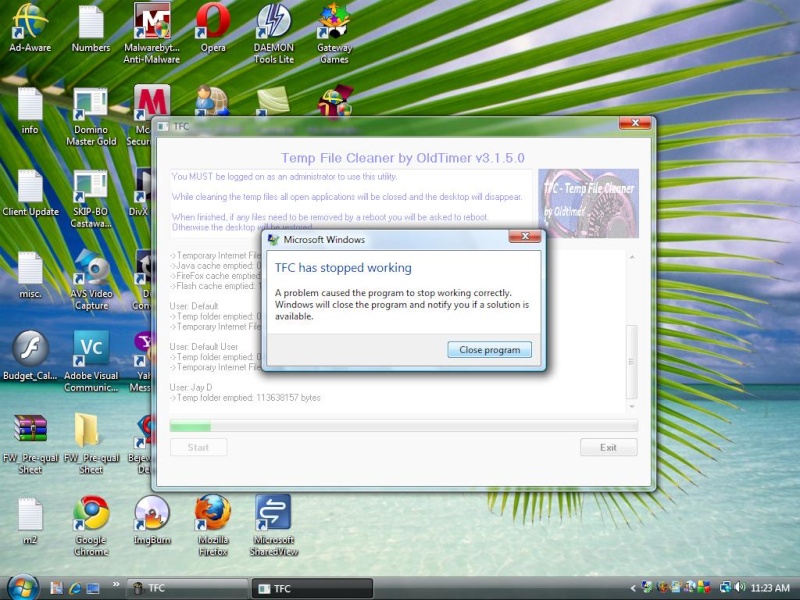Select the FW_Pre-qual Sheet WinRAR archive
This screenshot has height=600, width=800.
coord(30,444)
